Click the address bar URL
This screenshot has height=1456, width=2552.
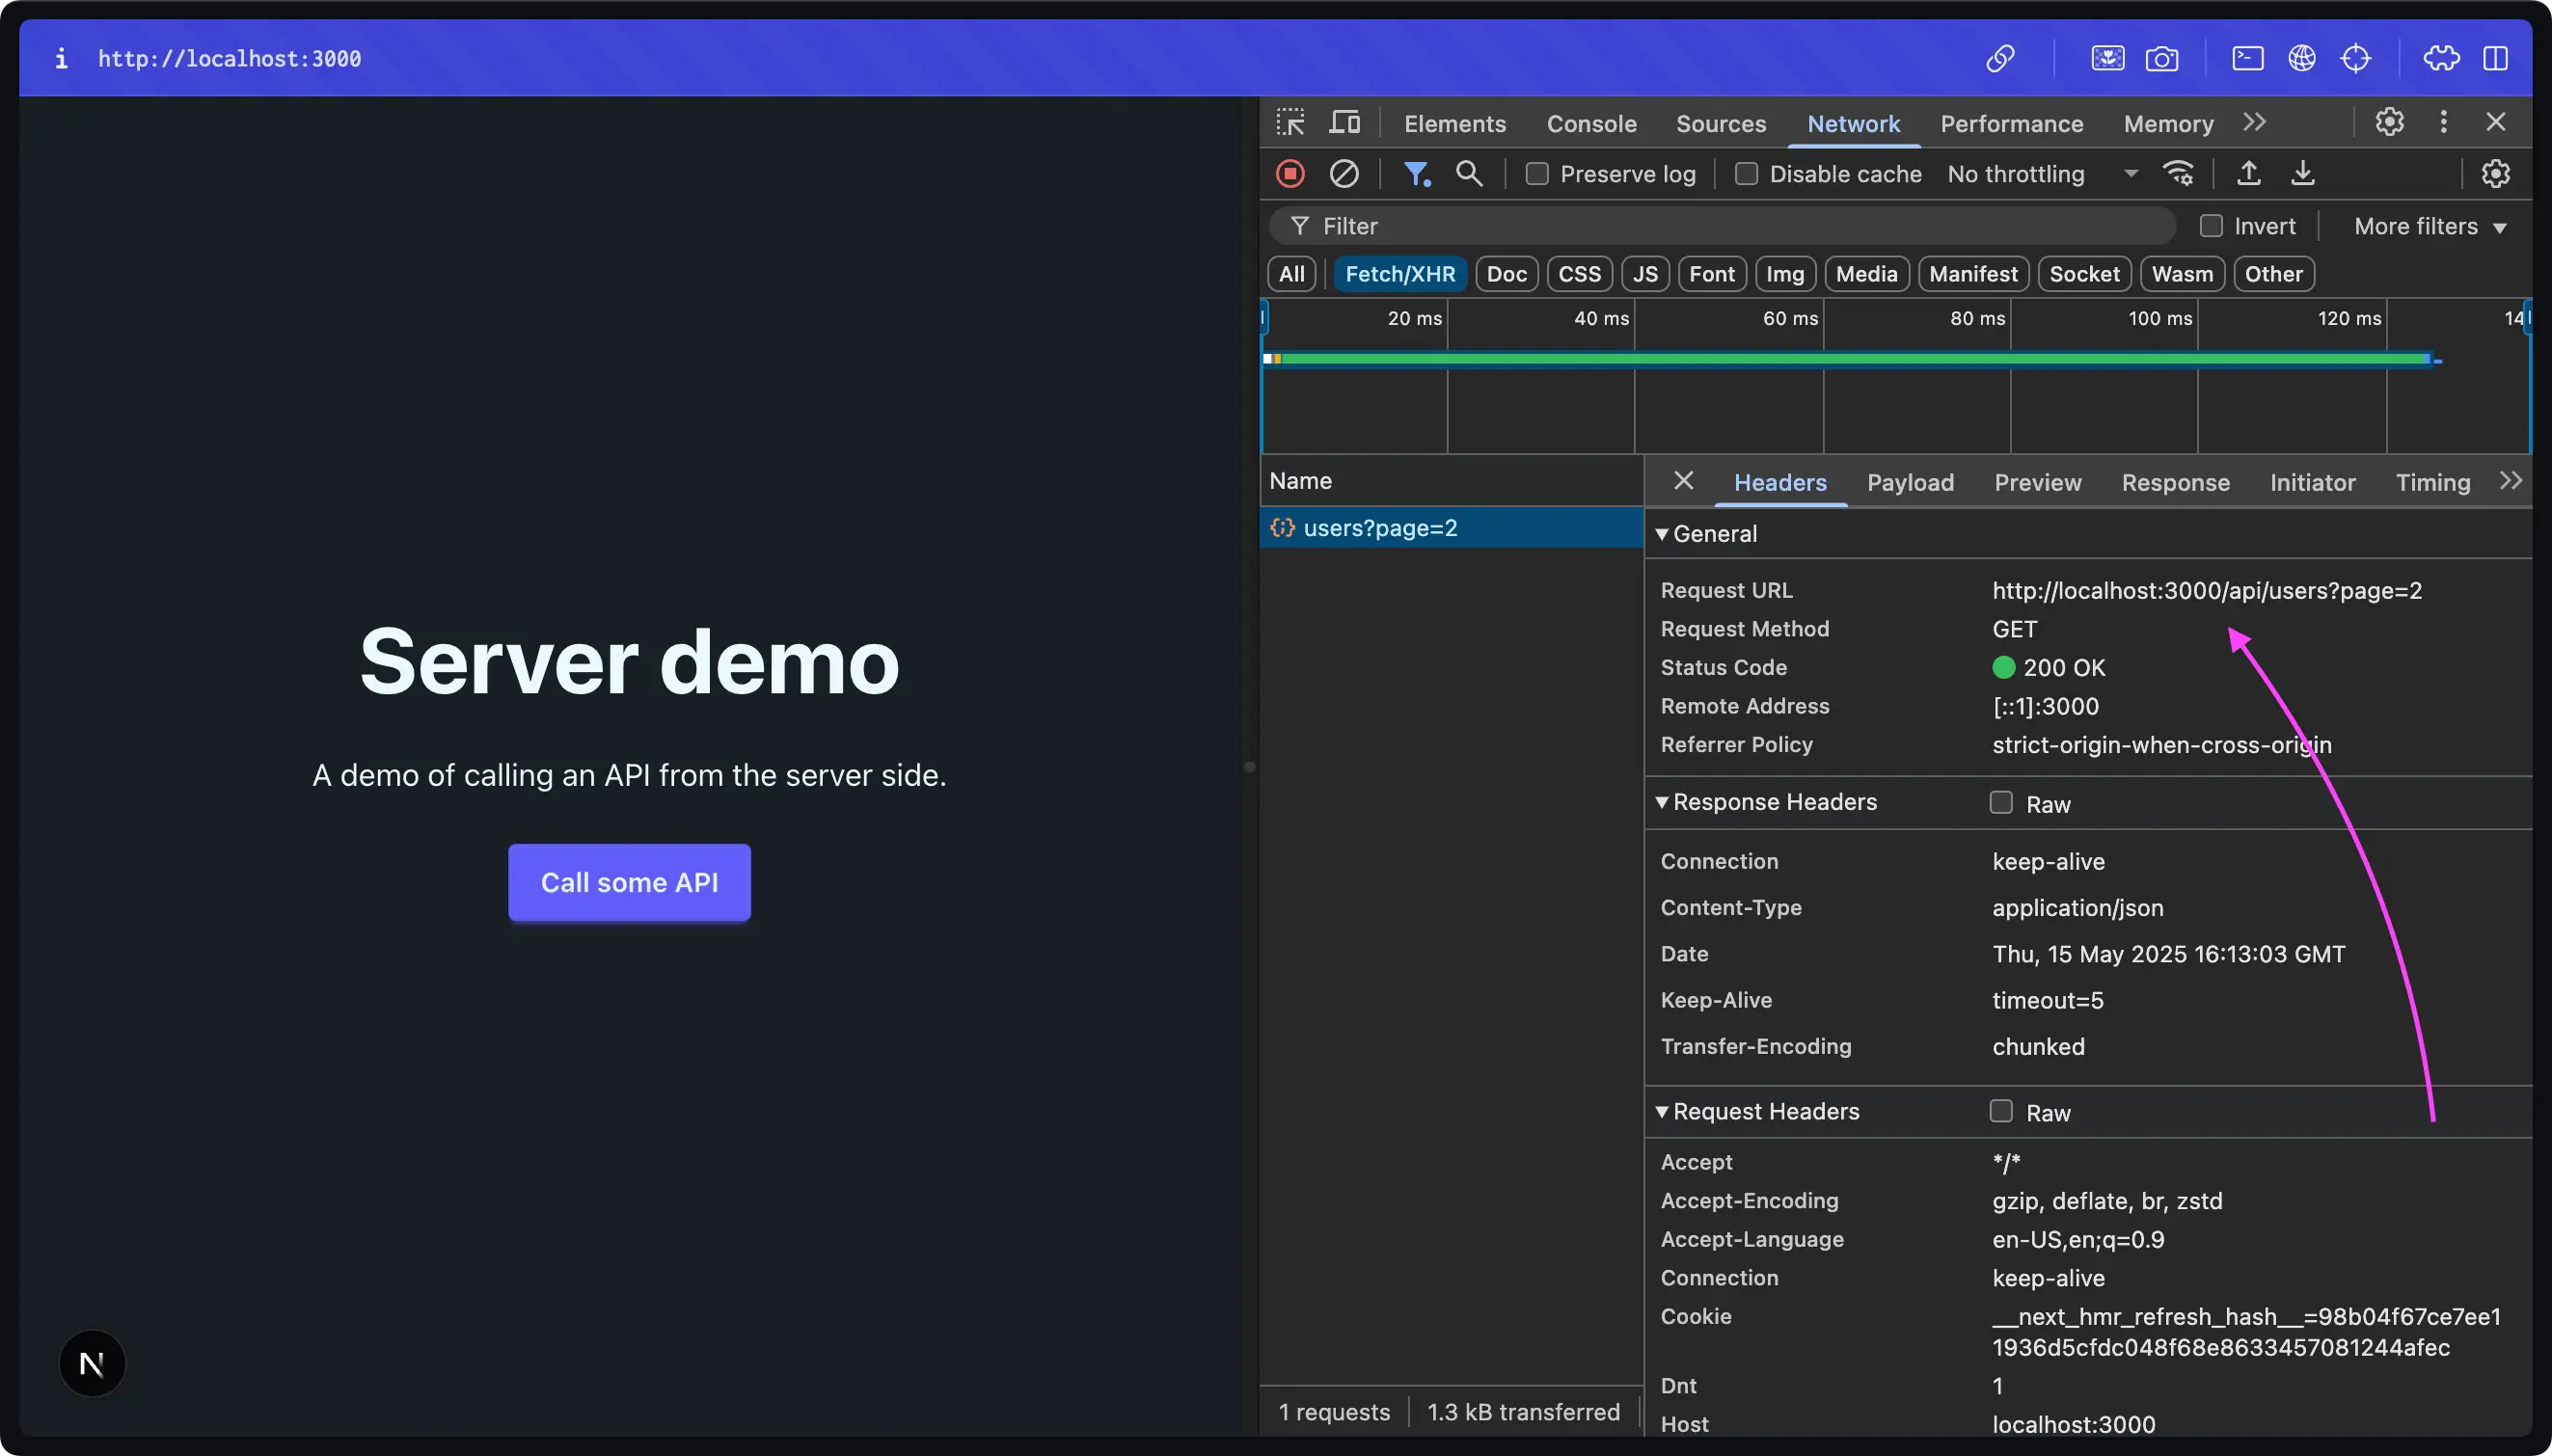[230, 59]
